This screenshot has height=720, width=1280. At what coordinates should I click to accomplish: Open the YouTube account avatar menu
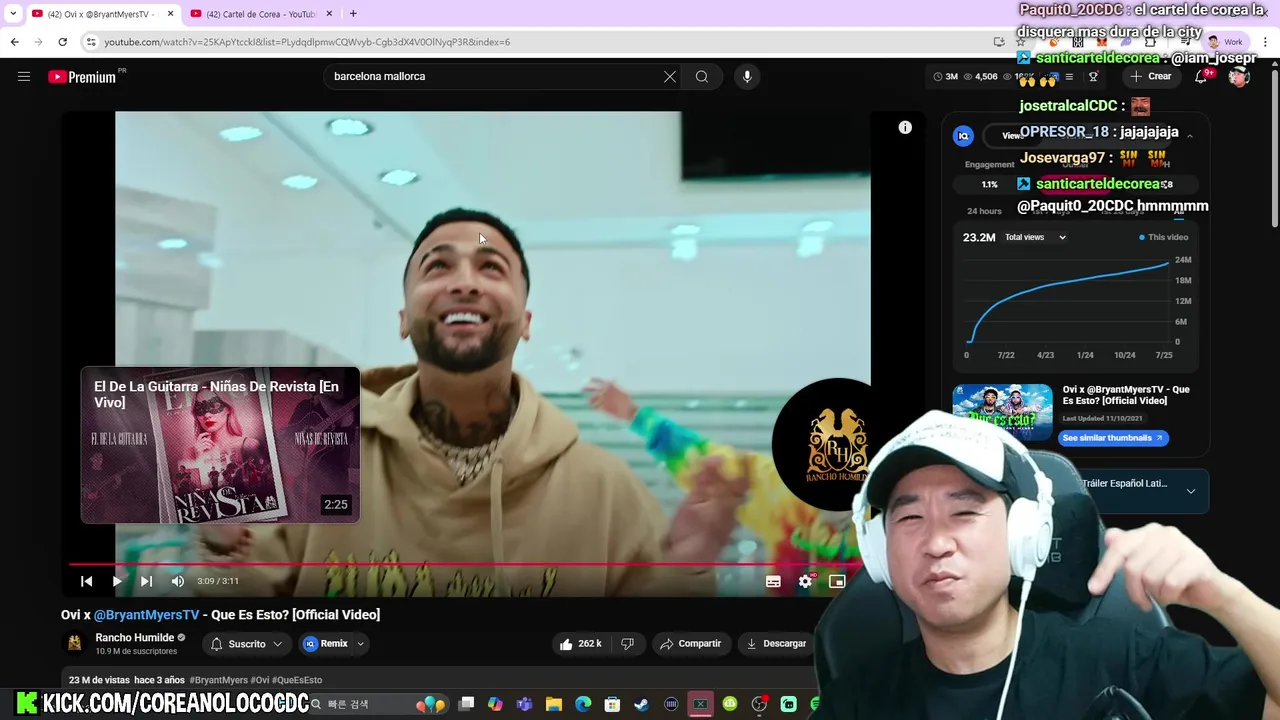tap(1240, 76)
